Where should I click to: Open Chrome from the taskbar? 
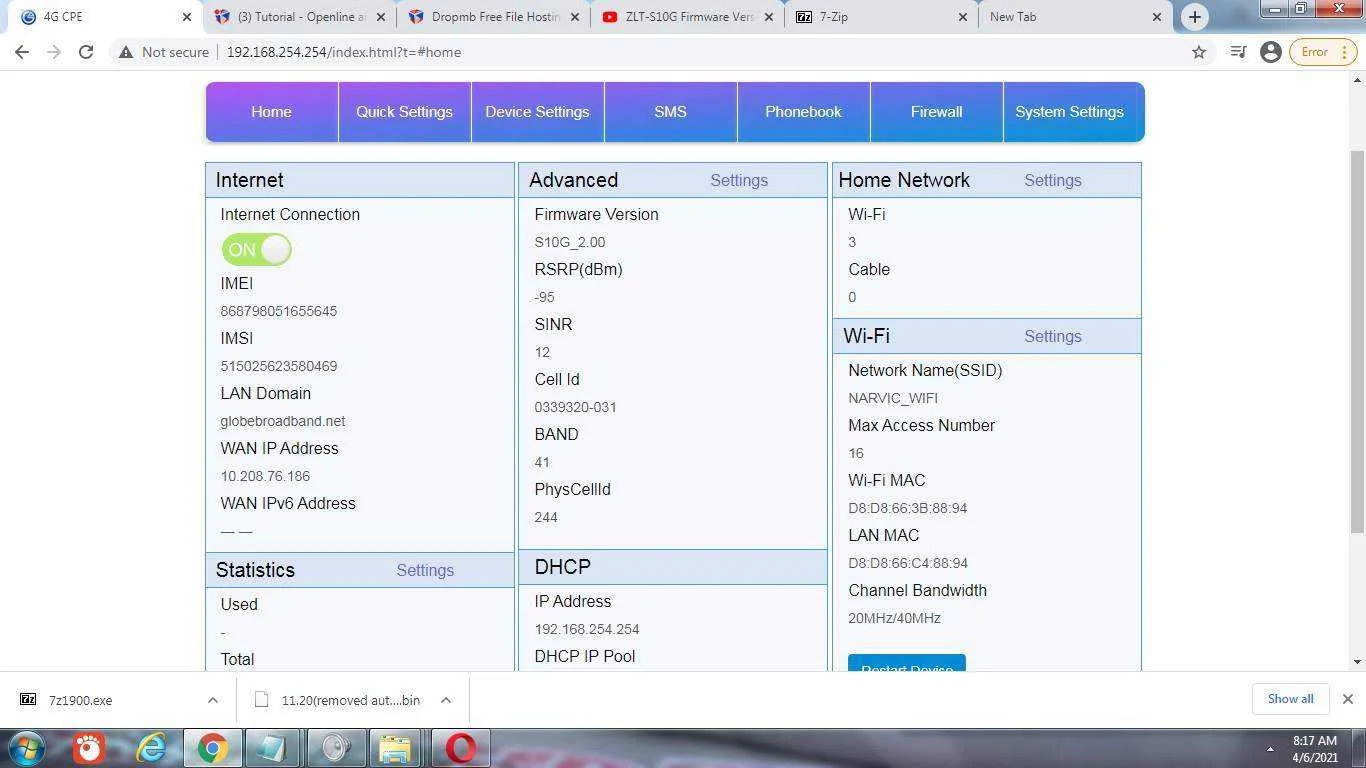[x=211, y=748]
